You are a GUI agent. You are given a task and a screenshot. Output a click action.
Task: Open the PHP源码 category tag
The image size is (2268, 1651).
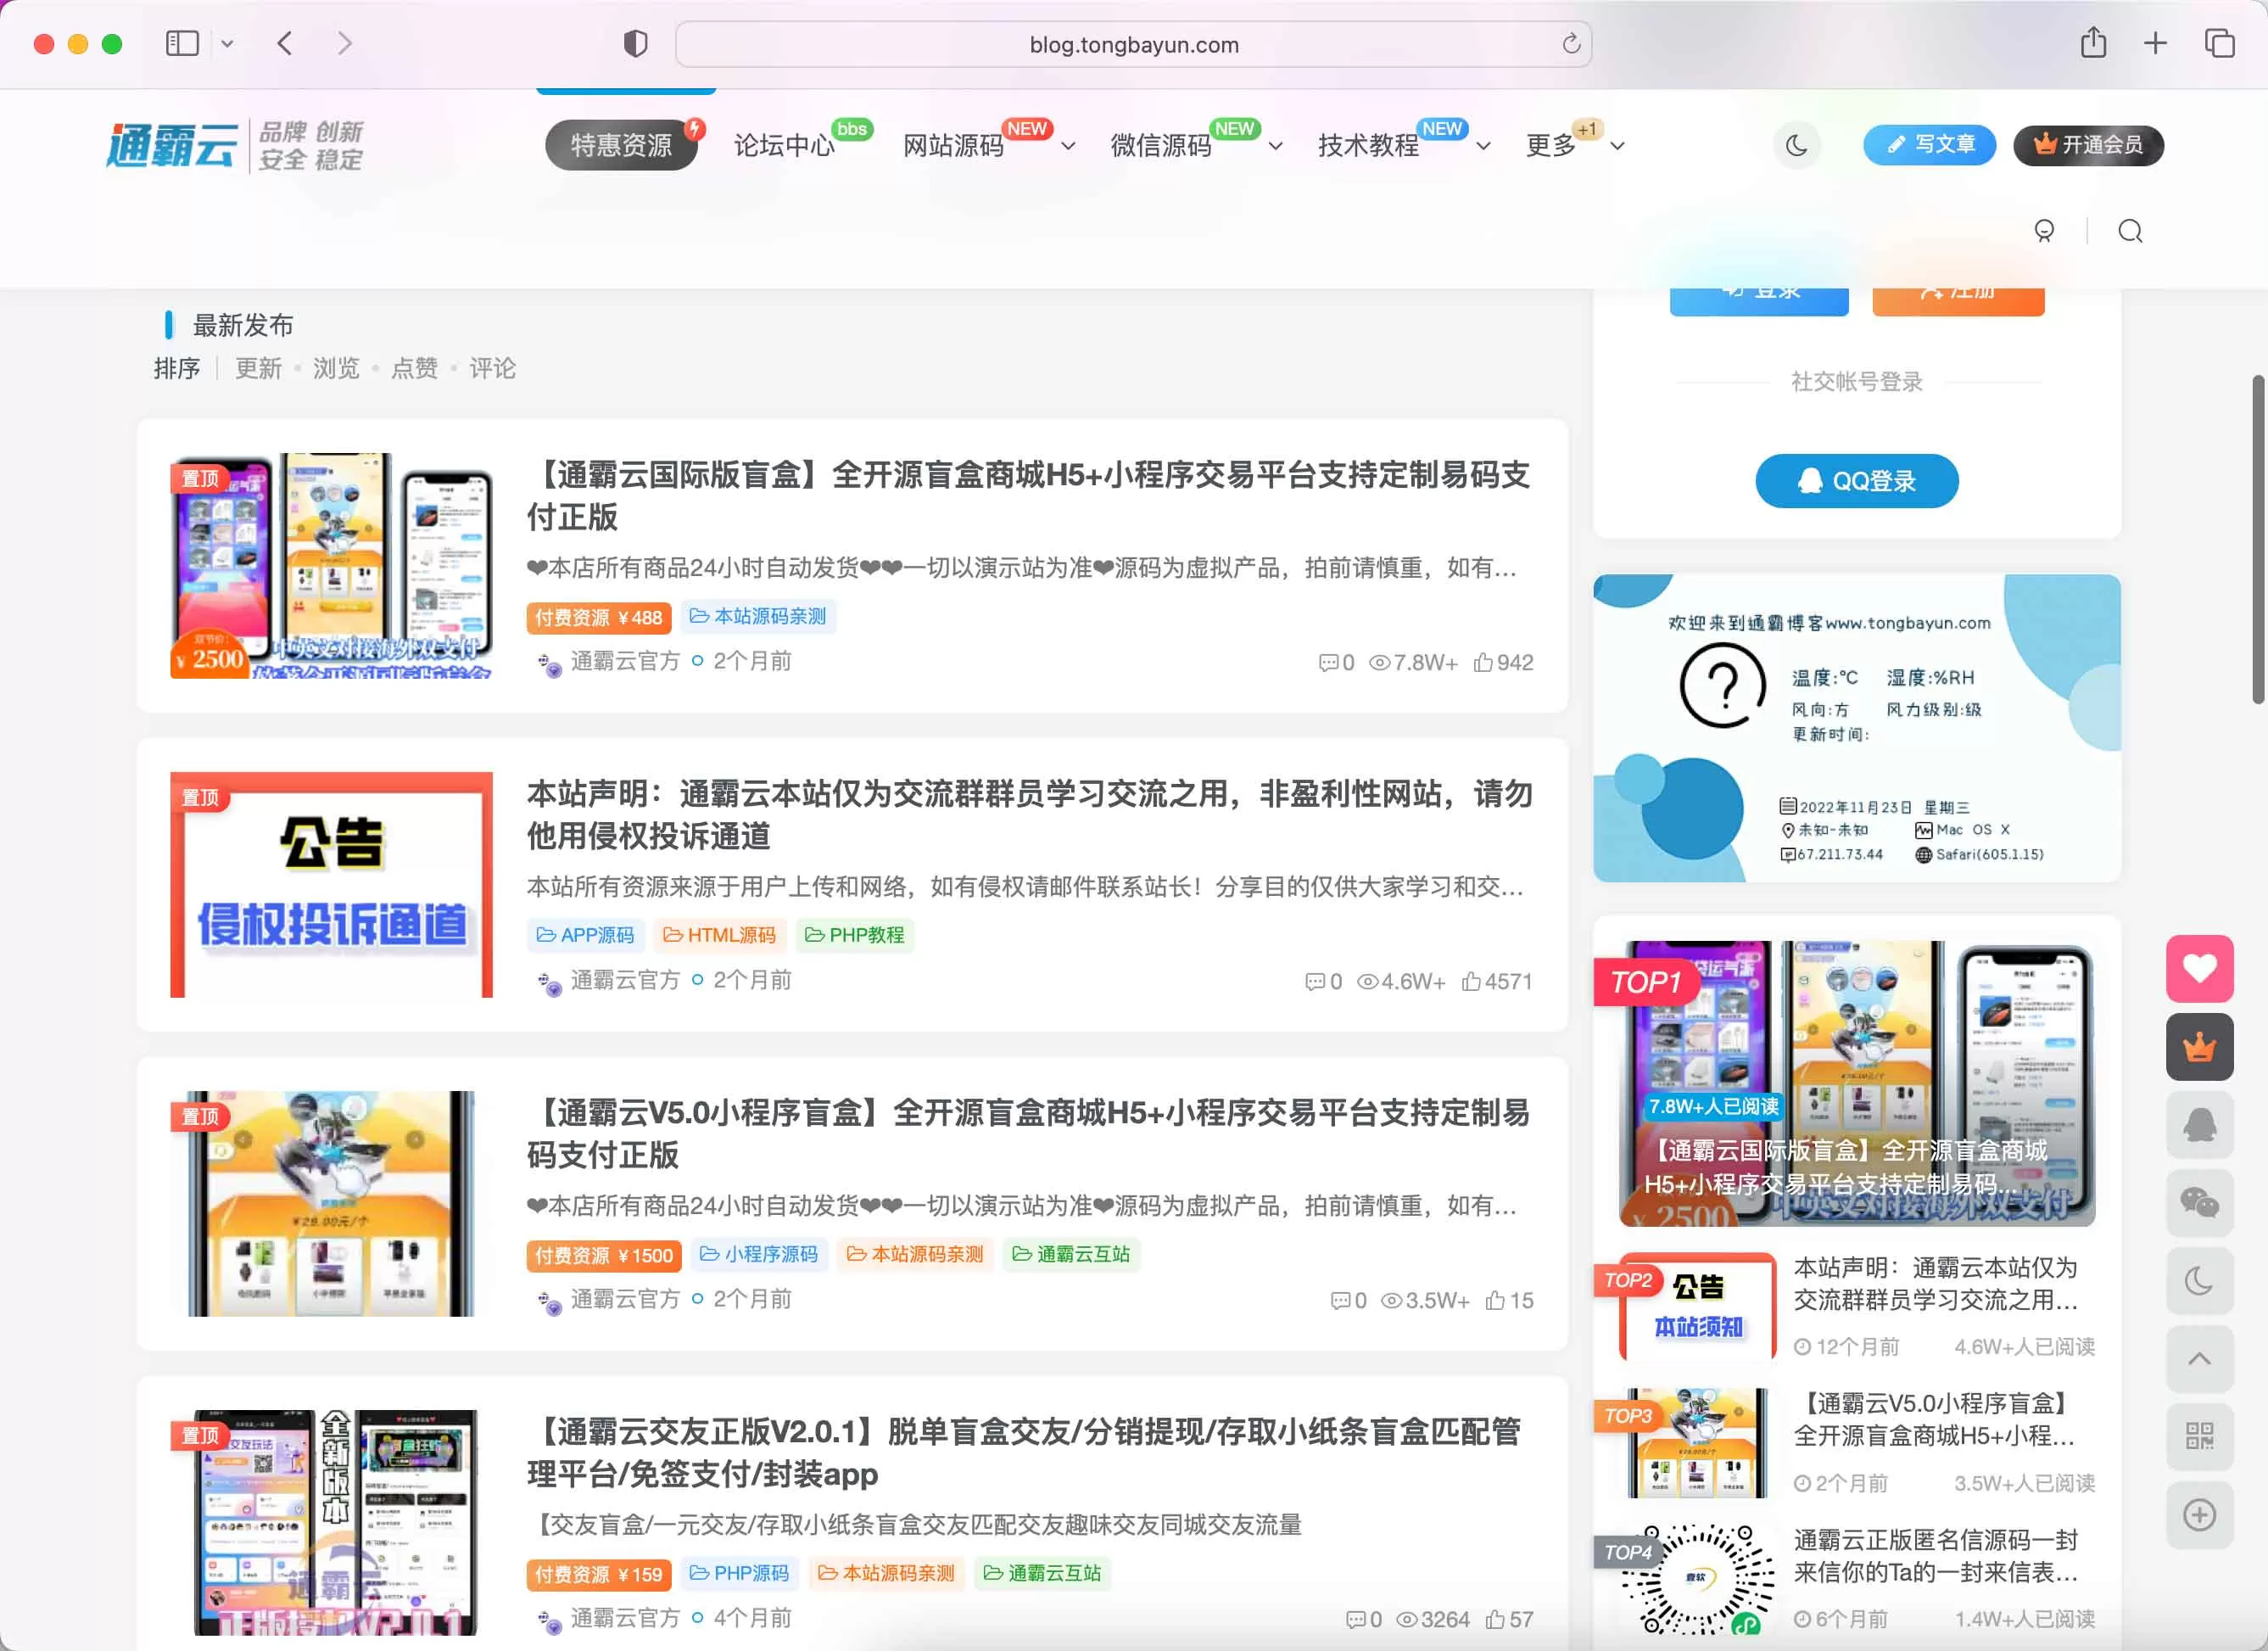coord(740,1573)
